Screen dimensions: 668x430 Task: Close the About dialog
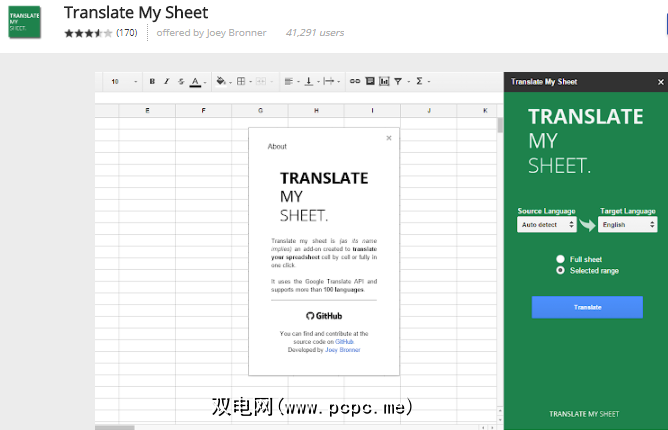click(389, 138)
